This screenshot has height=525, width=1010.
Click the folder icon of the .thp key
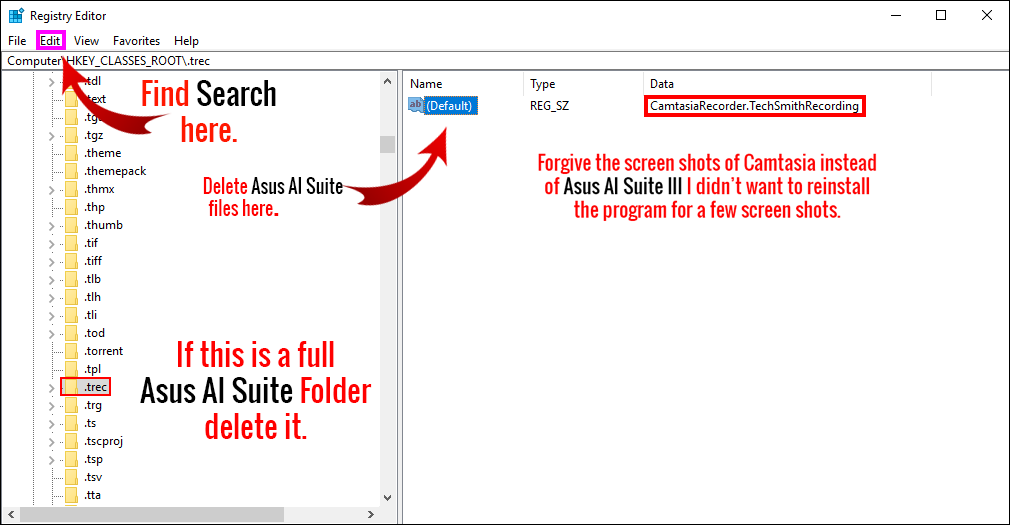click(71, 207)
